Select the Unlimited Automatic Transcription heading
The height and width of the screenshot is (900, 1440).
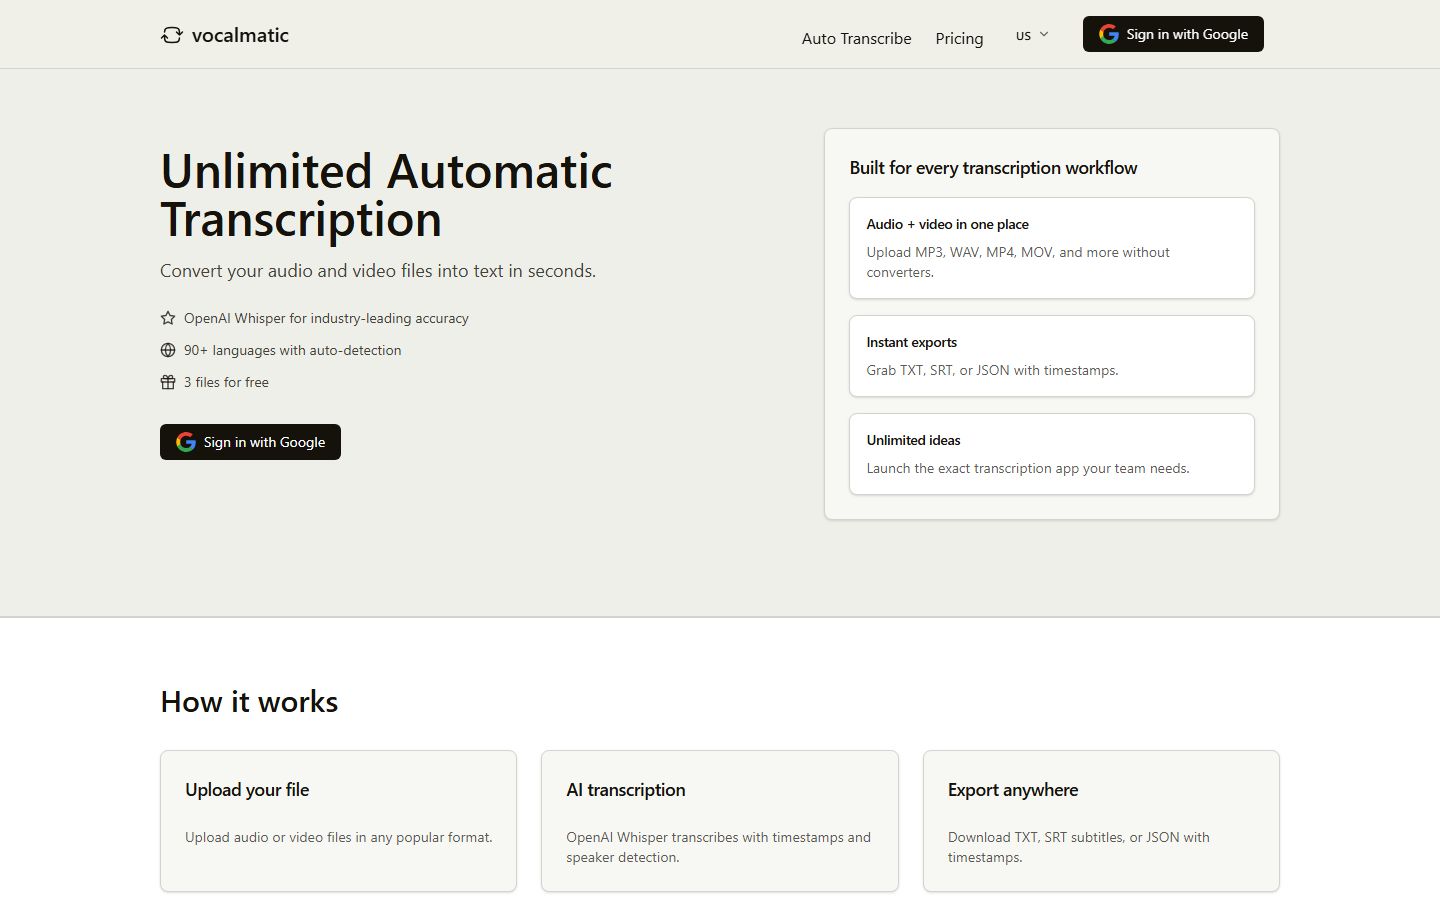coord(386,195)
